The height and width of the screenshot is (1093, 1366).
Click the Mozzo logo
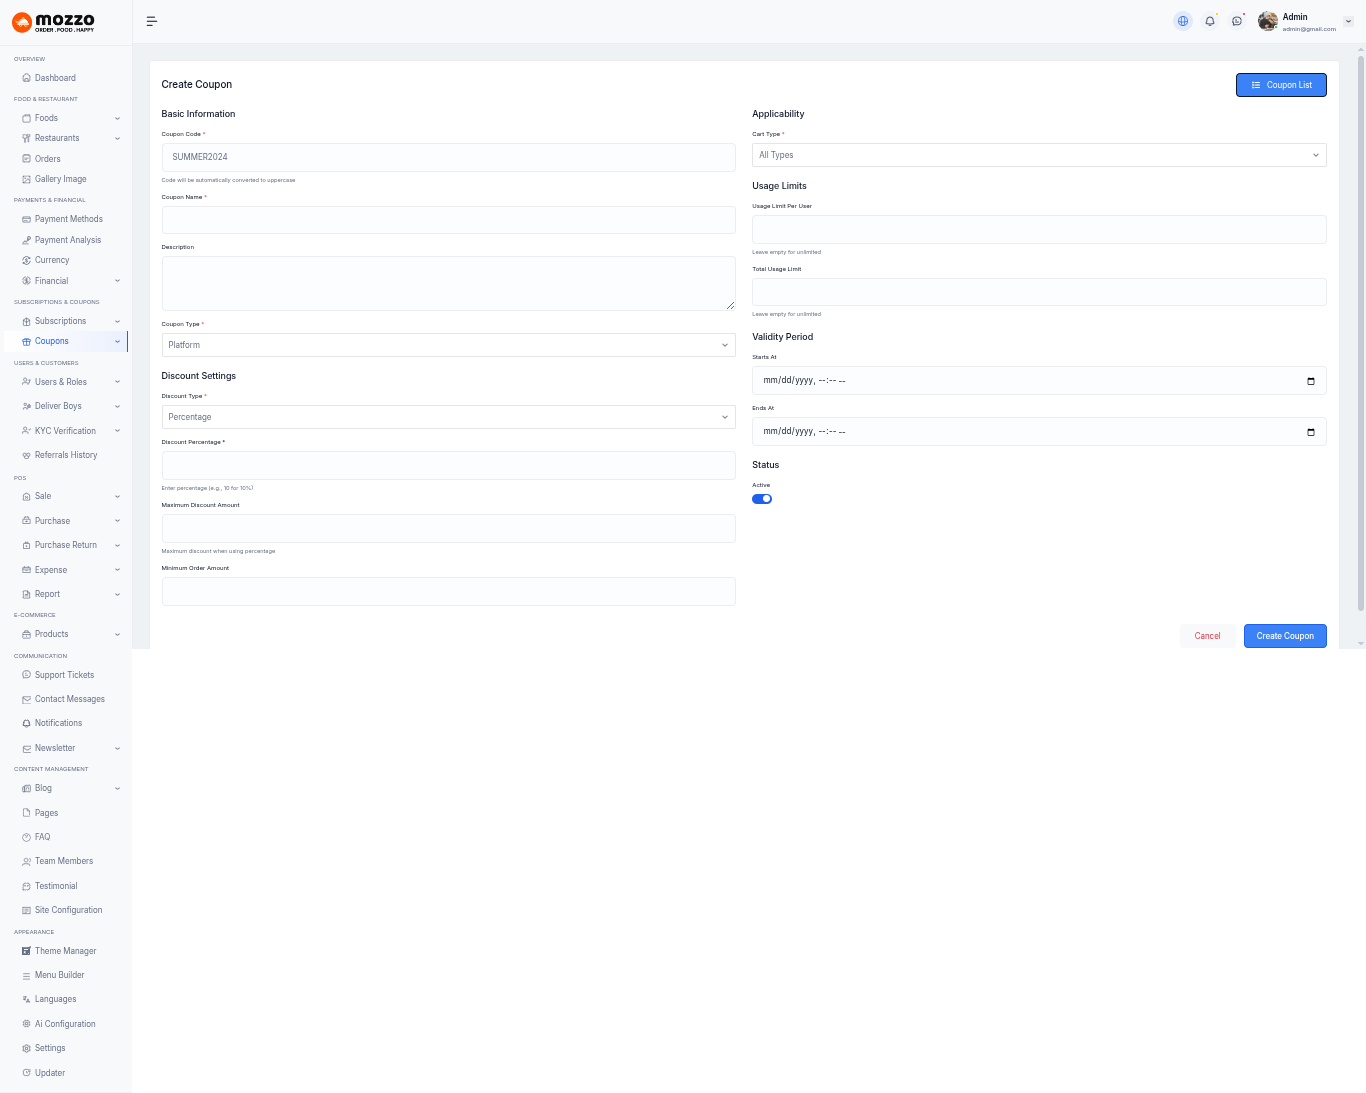(x=54, y=22)
